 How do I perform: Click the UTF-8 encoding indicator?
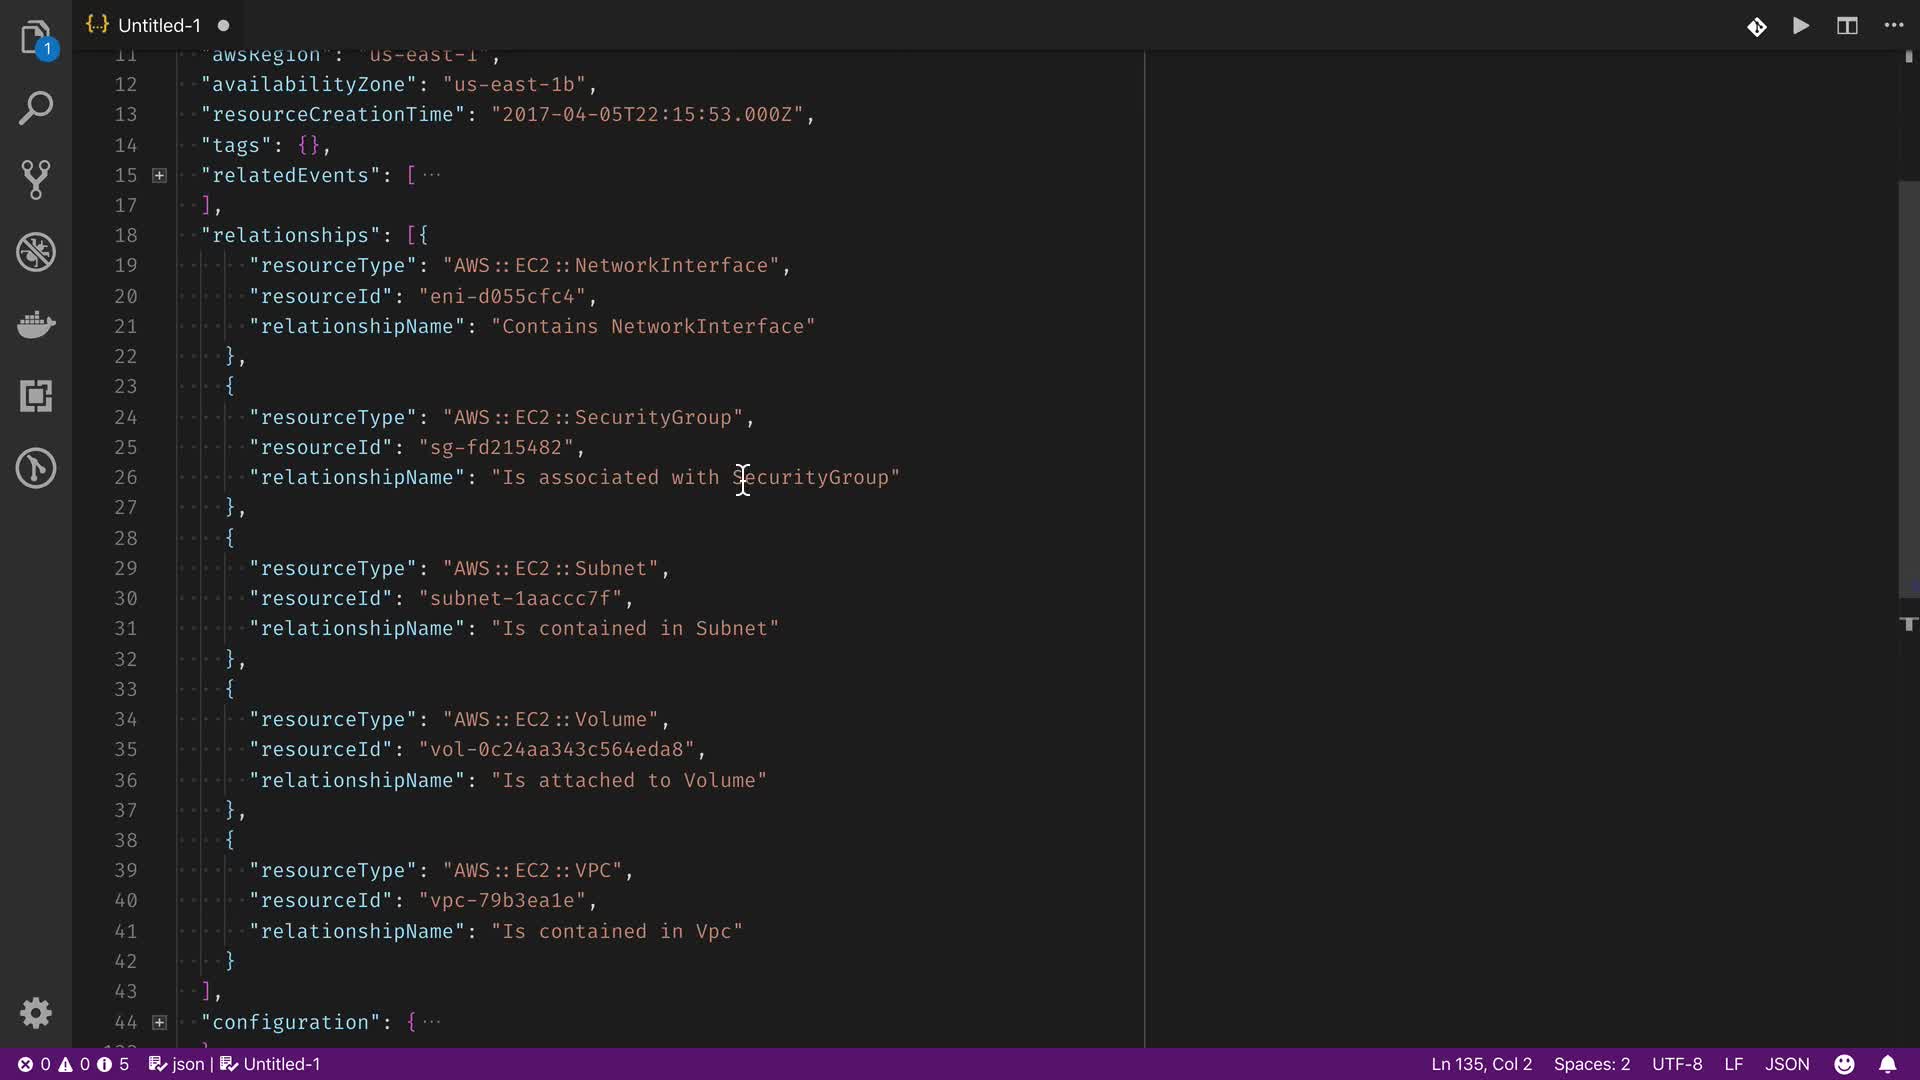[x=1677, y=1064]
